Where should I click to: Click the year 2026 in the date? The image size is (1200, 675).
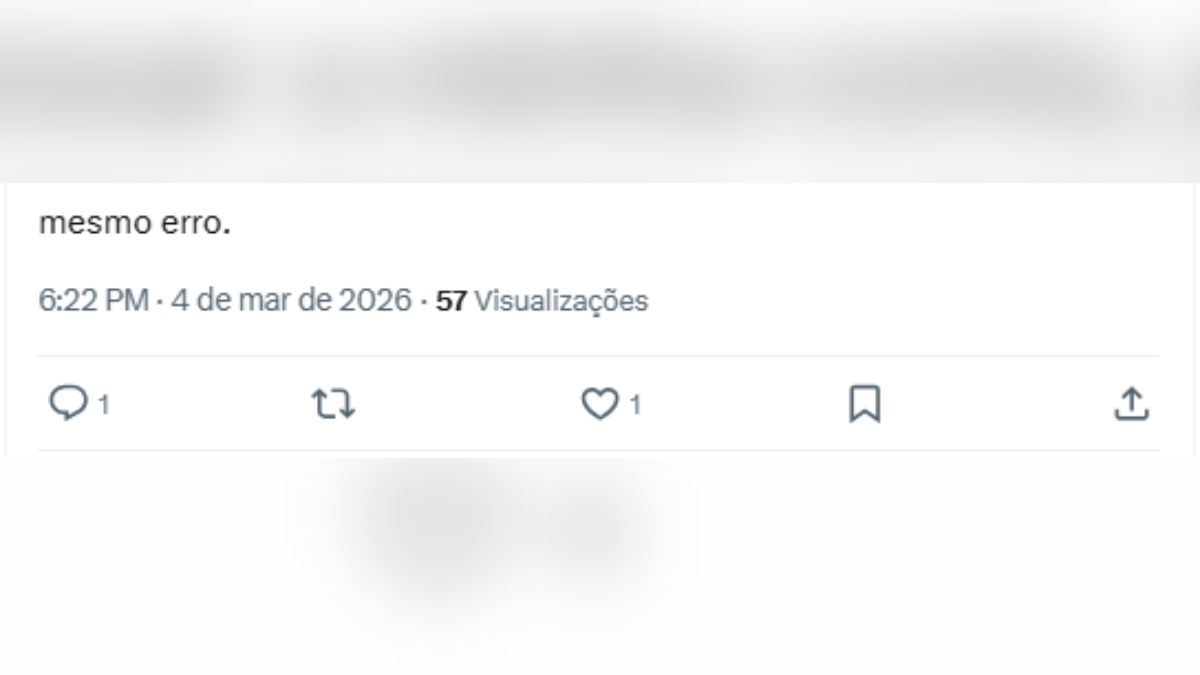point(375,300)
